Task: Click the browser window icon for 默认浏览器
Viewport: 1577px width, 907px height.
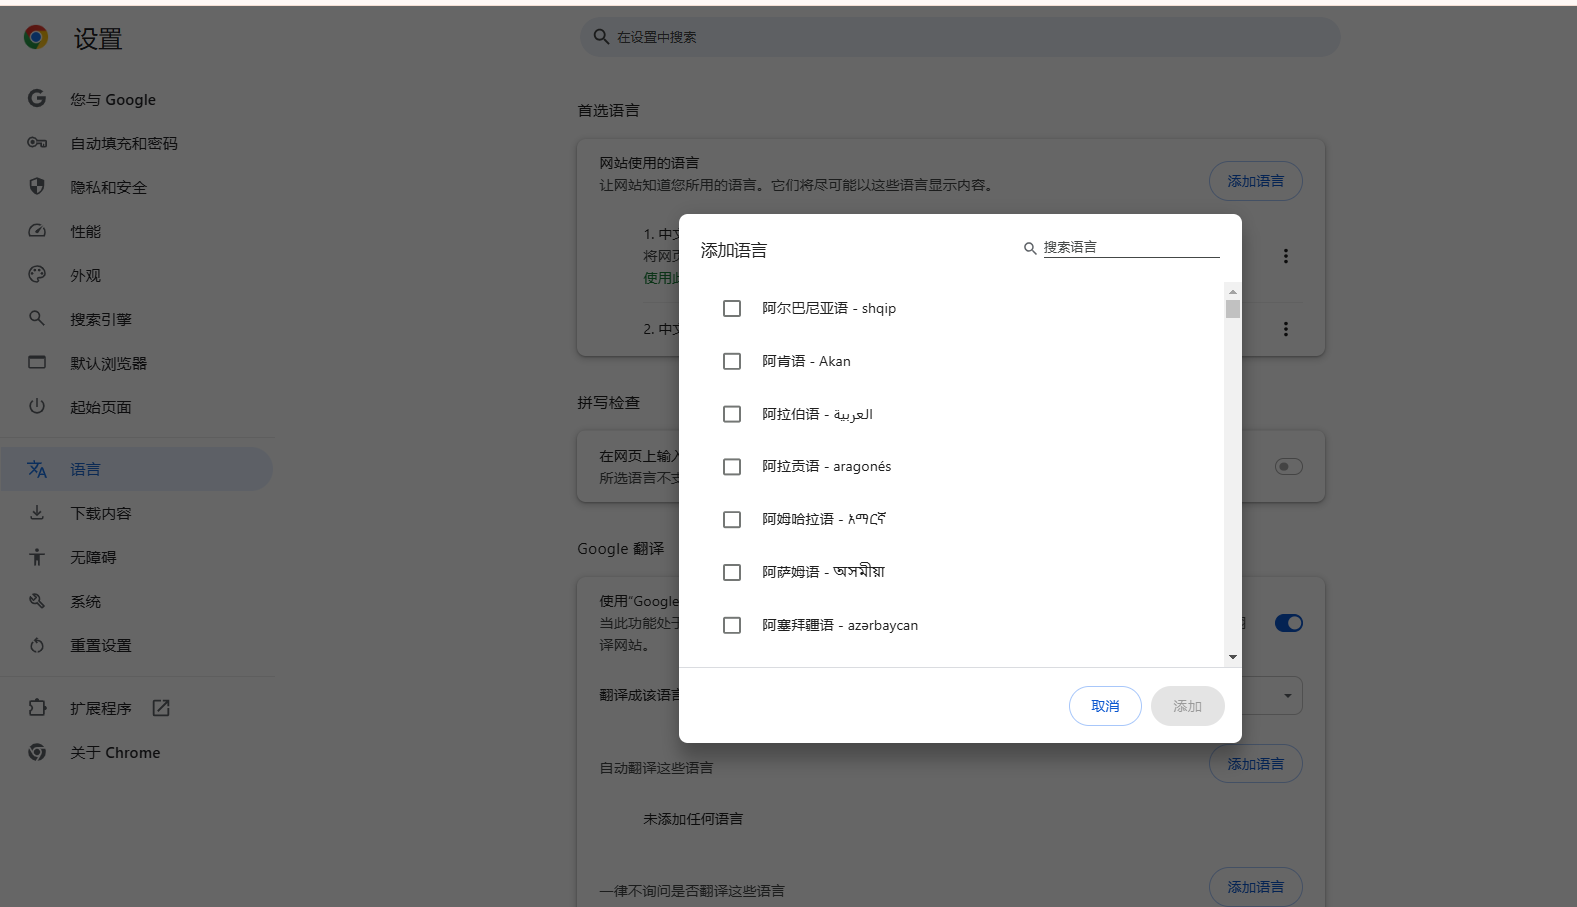Action: coord(37,362)
